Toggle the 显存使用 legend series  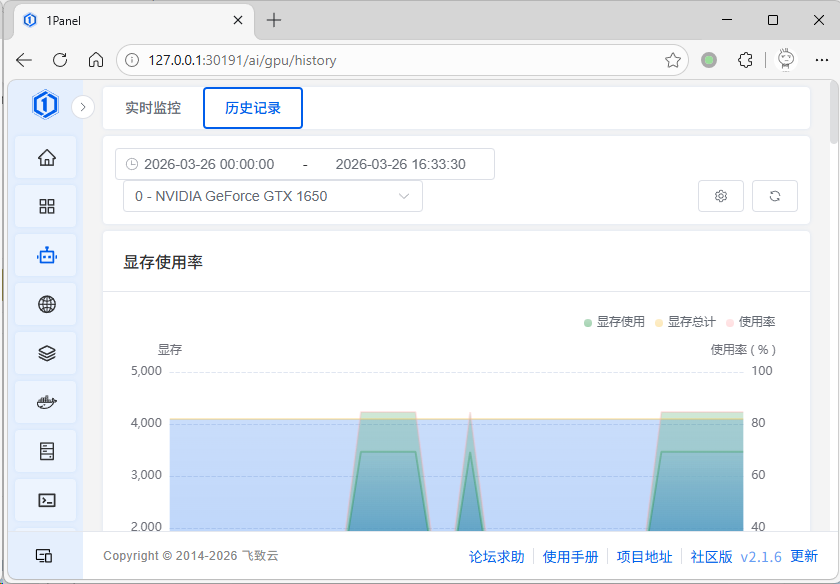pyautogui.click(x=614, y=322)
